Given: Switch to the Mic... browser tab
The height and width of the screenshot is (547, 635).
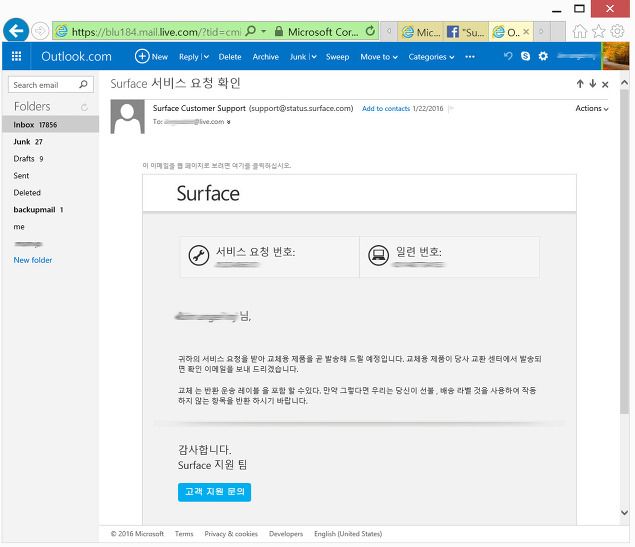Looking at the screenshot, I should (x=422, y=32).
